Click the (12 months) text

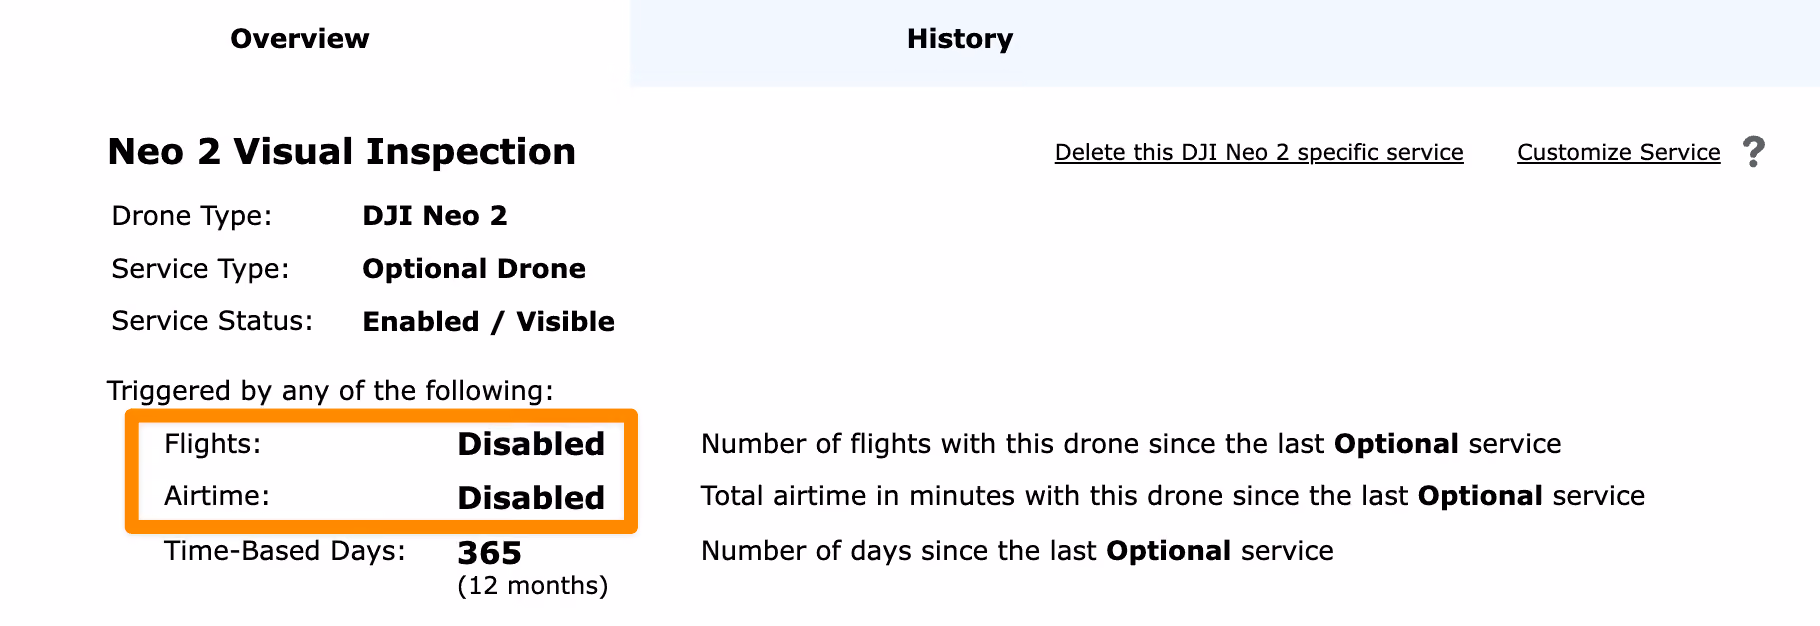[x=533, y=586]
